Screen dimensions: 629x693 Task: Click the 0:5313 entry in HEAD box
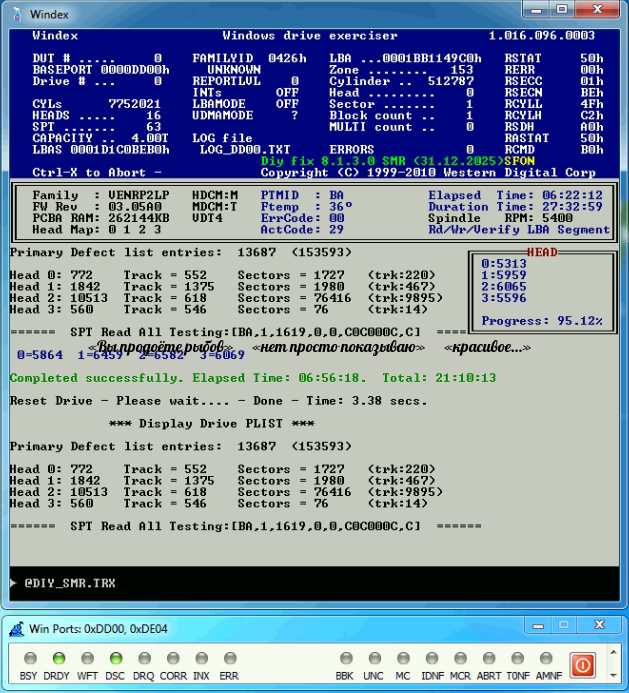tap(504, 264)
